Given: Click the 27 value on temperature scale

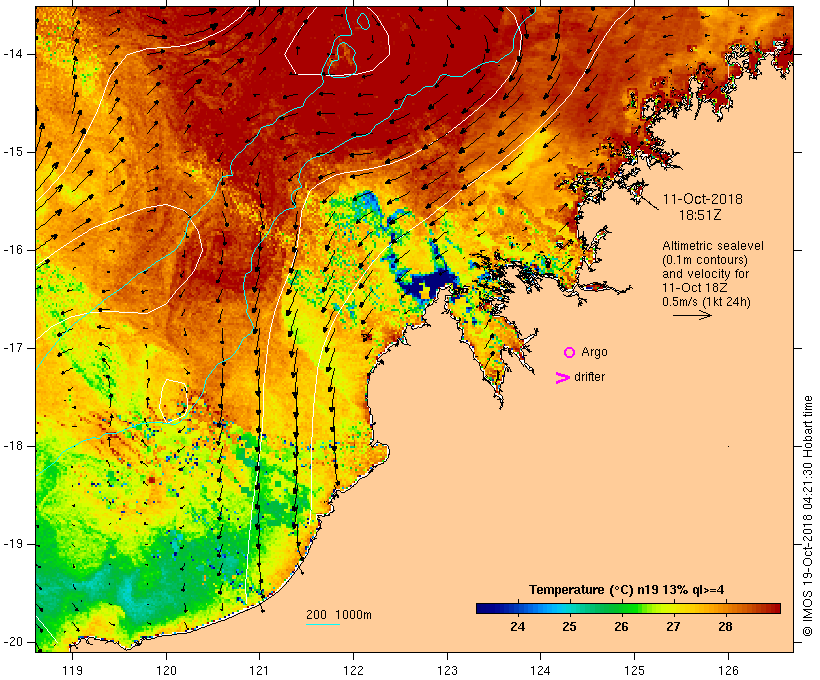Looking at the screenshot, I should pyautogui.click(x=673, y=627).
